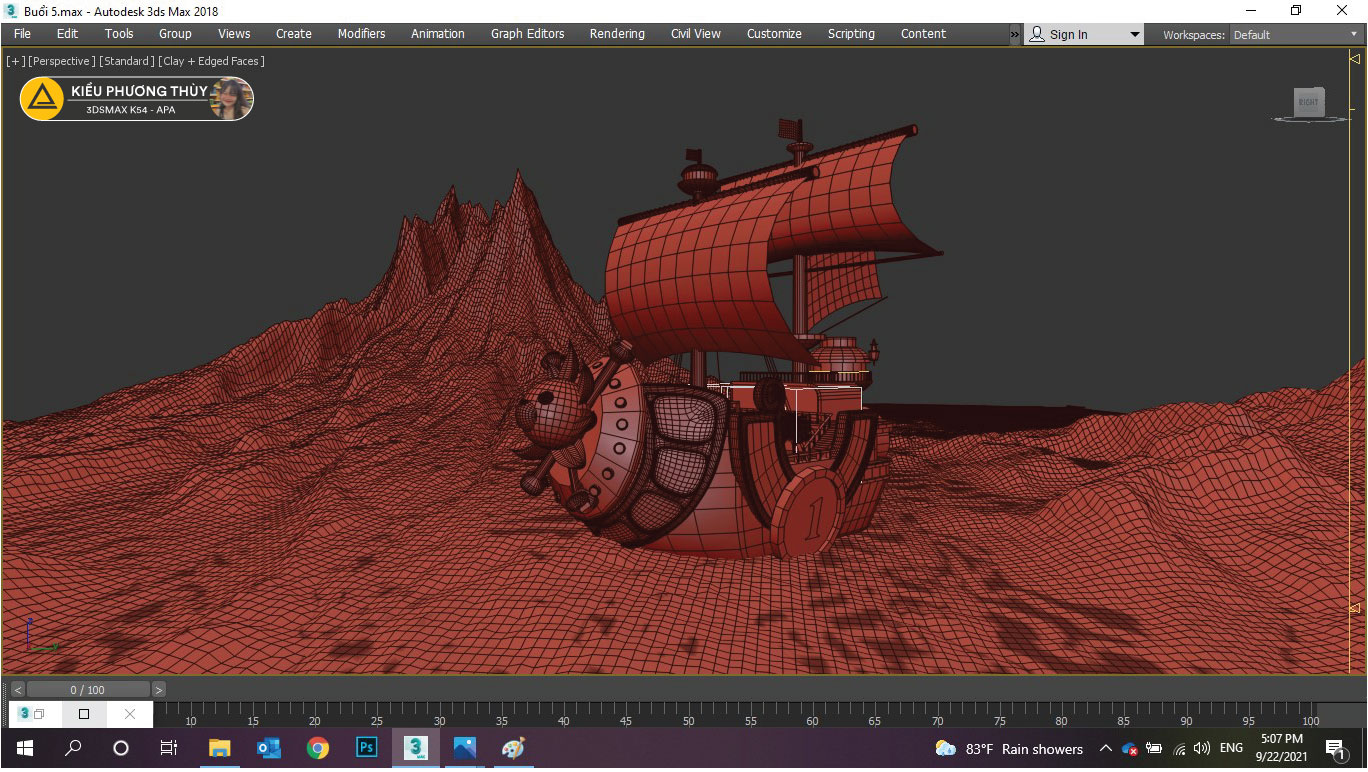Viewport: 1368px width, 772px height.
Task: Click the 0 / 100 time slider handle
Action: click(88, 690)
